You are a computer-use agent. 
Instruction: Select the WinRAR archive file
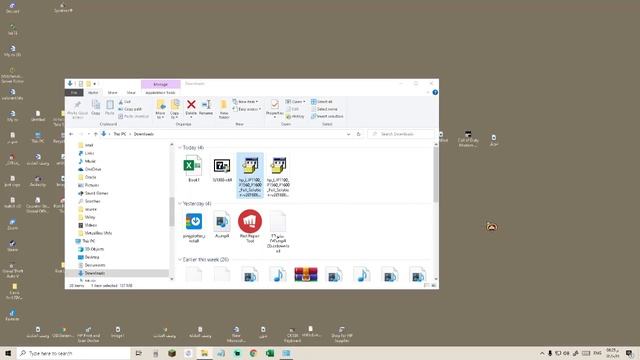[306, 274]
